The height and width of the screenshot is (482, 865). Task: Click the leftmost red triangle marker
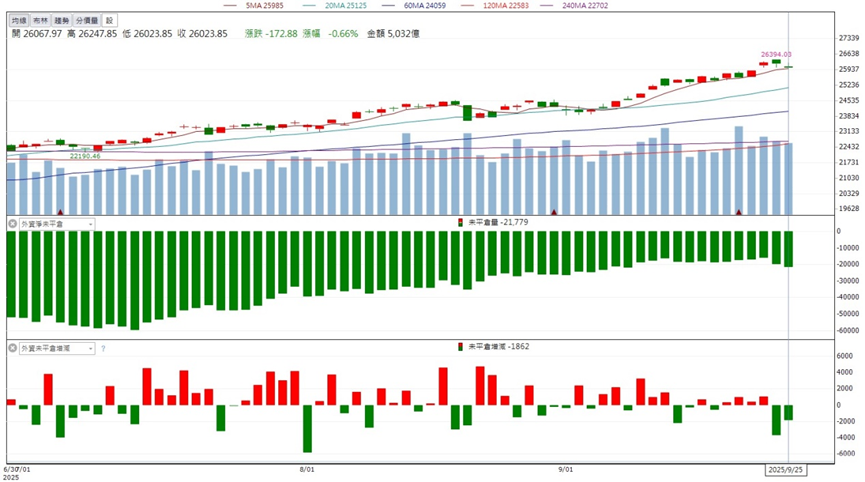coord(60,212)
